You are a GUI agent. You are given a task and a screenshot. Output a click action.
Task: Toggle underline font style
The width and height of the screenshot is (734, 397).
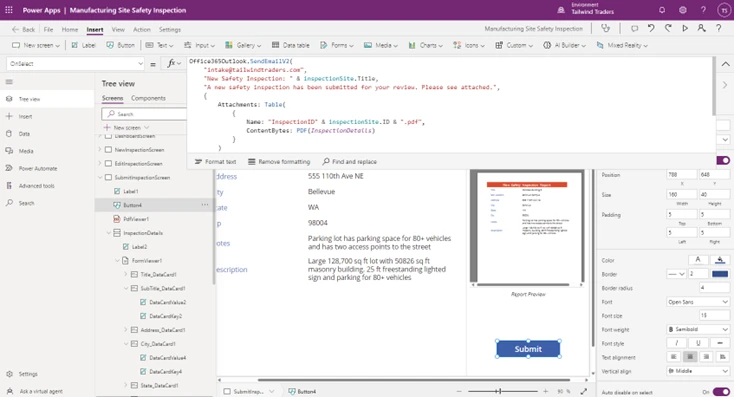[698, 343]
